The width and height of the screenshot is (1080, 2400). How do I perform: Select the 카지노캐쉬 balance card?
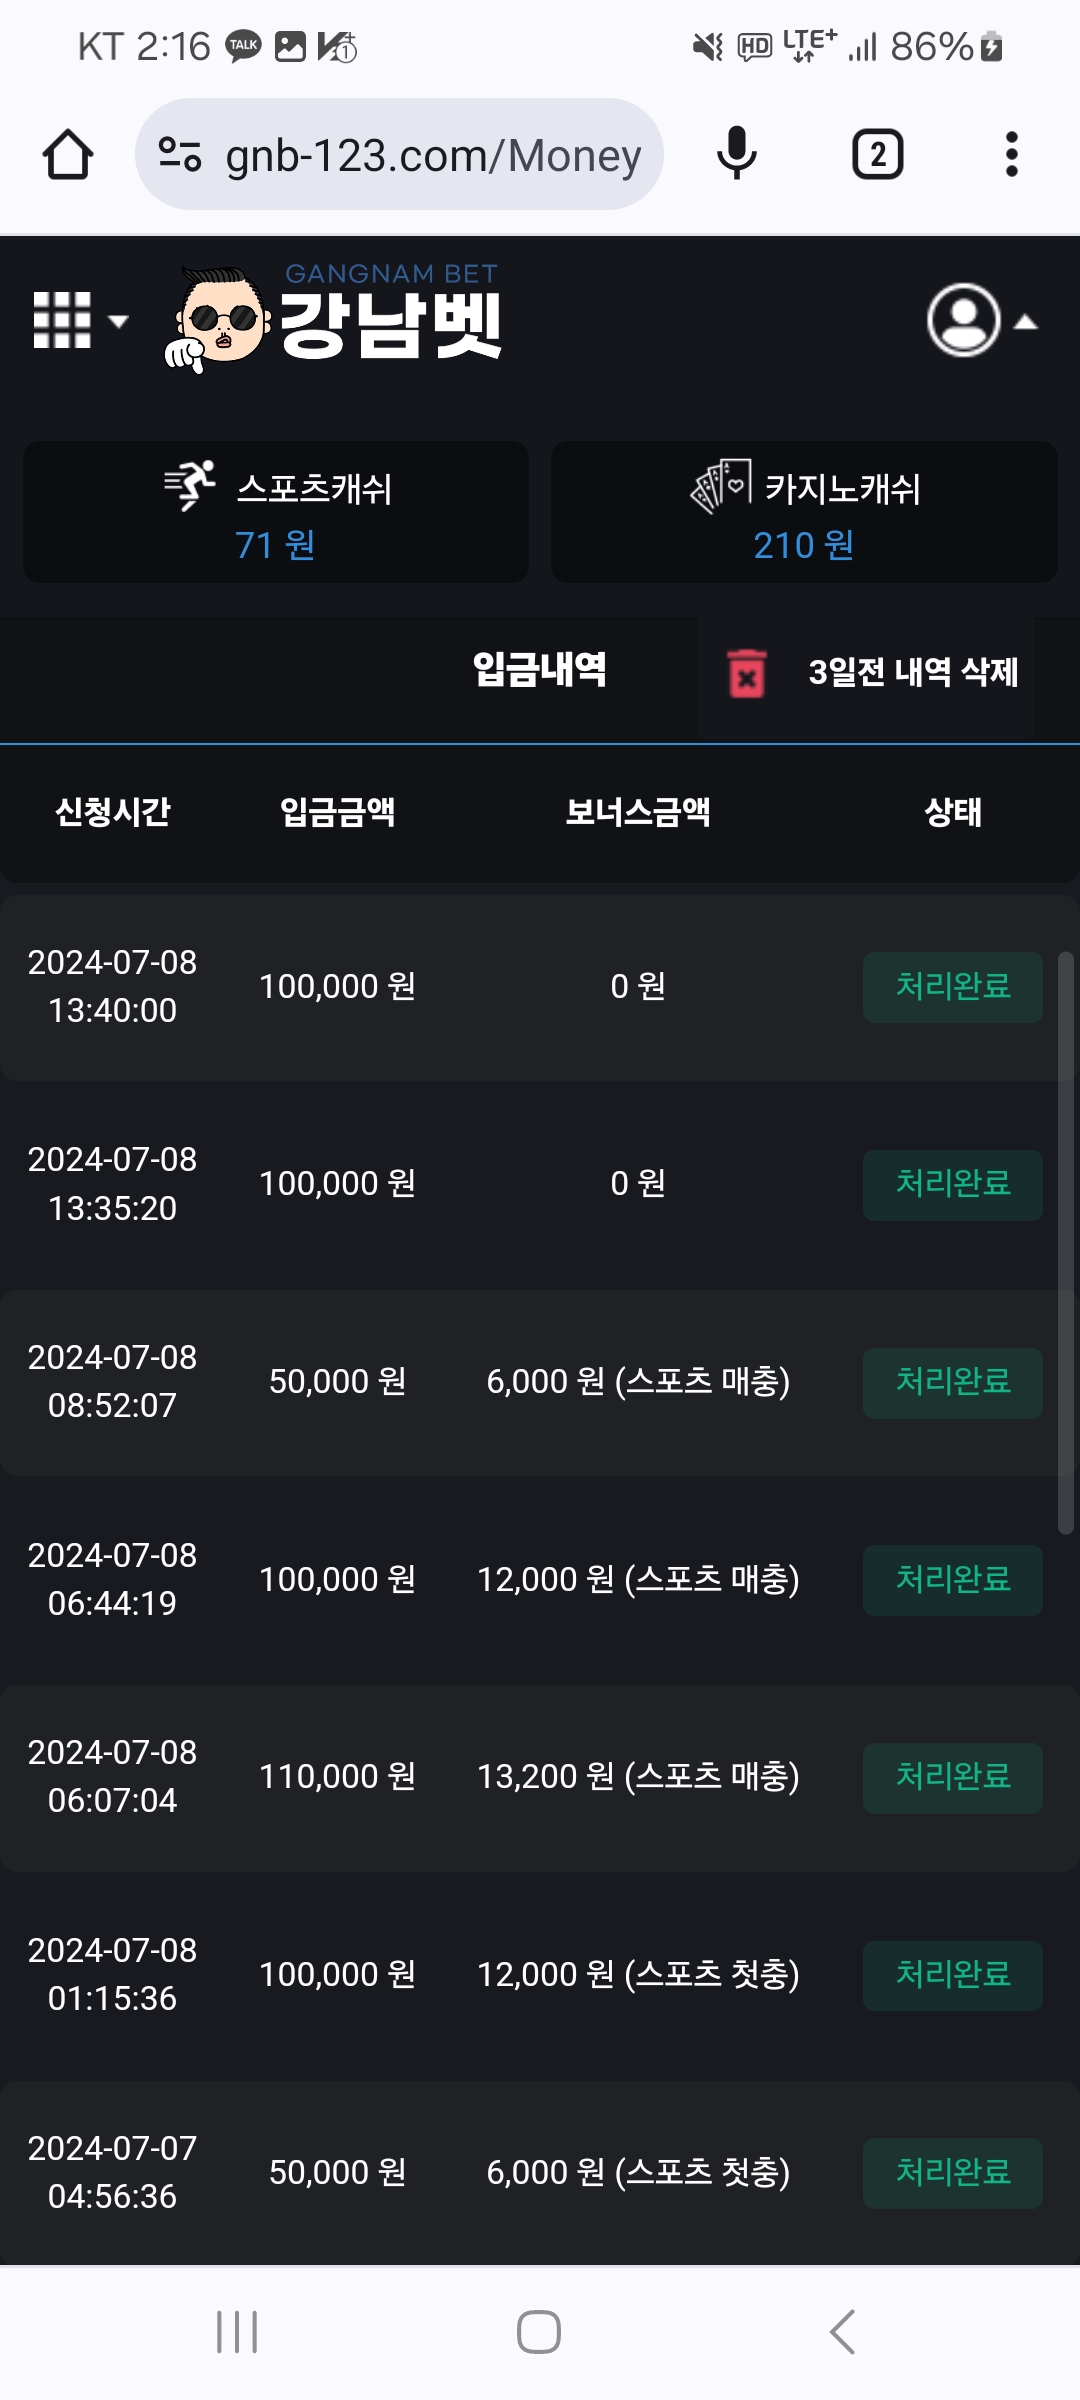coord(804,512)
